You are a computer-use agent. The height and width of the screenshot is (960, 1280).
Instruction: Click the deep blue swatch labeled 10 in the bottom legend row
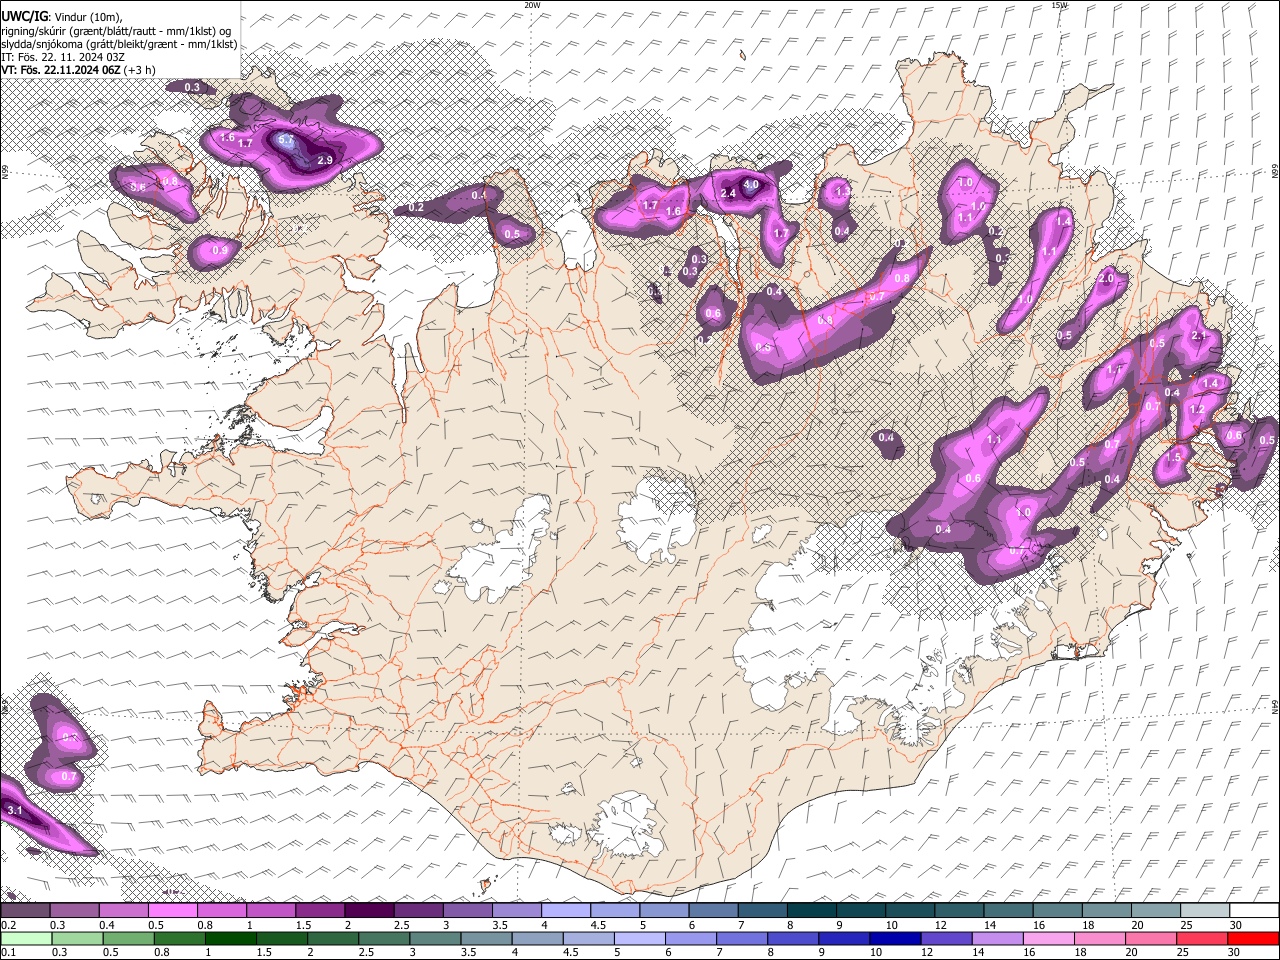(896, 938)
